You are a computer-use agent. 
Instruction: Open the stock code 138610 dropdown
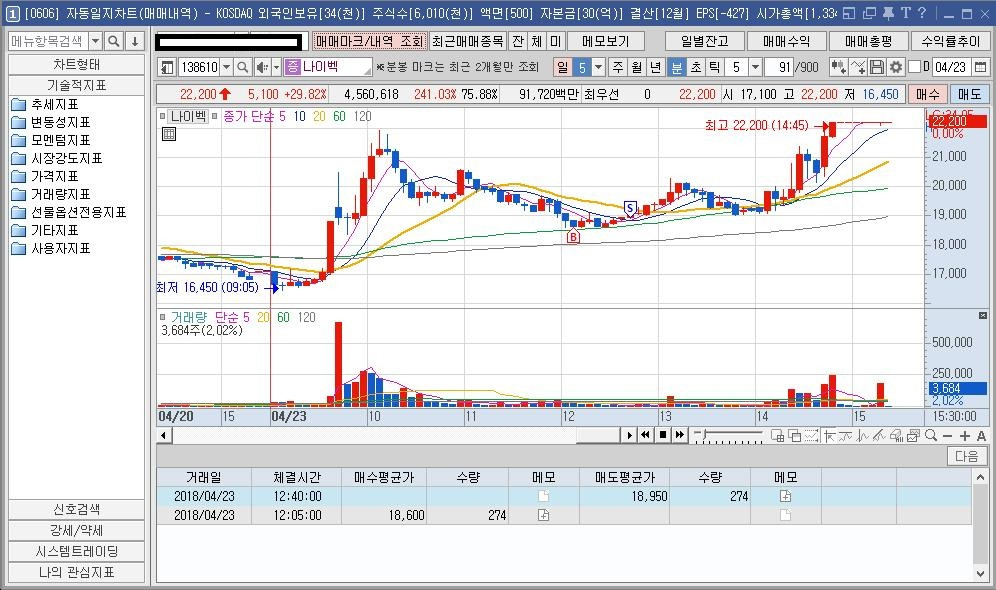pyautogui.click(x=226, y=67)
